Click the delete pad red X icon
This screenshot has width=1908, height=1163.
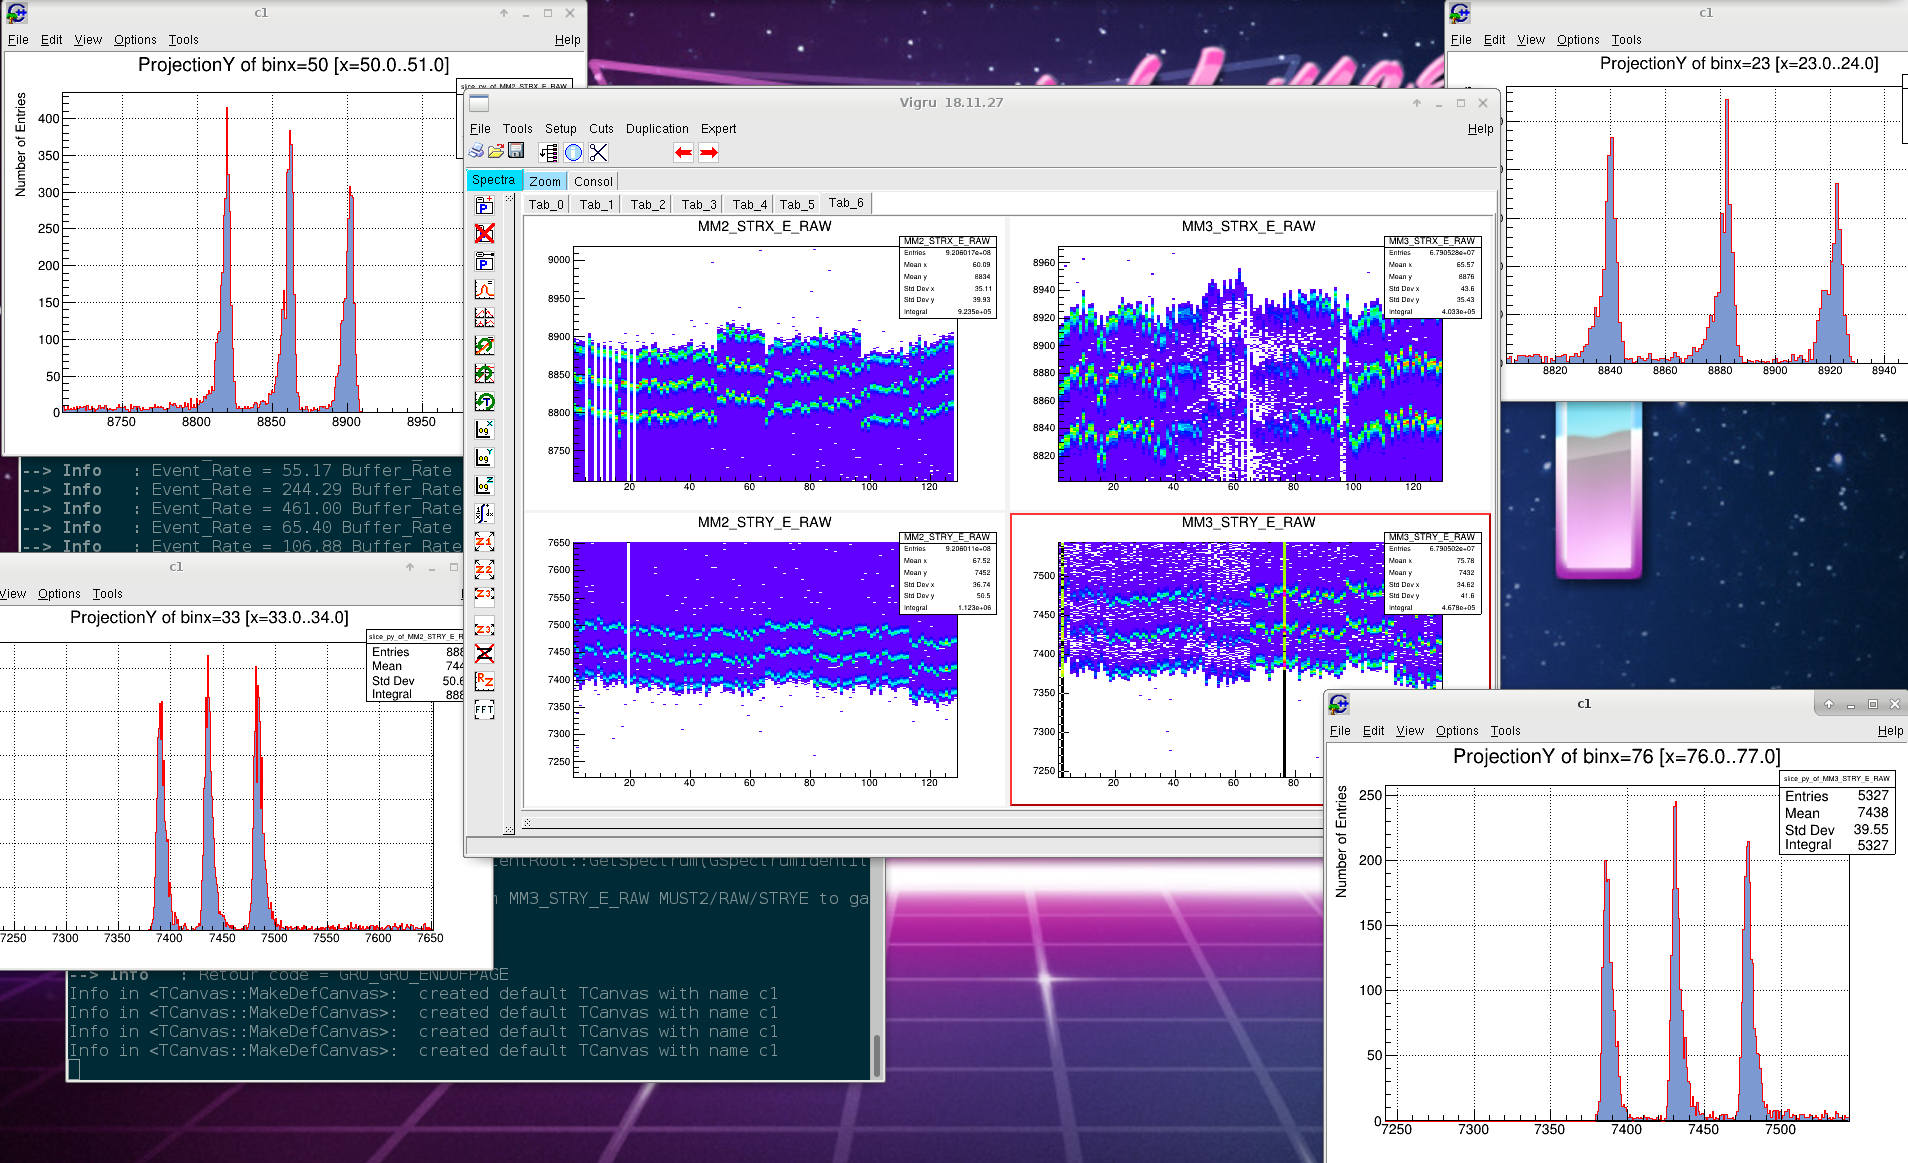tap(484, 234)
